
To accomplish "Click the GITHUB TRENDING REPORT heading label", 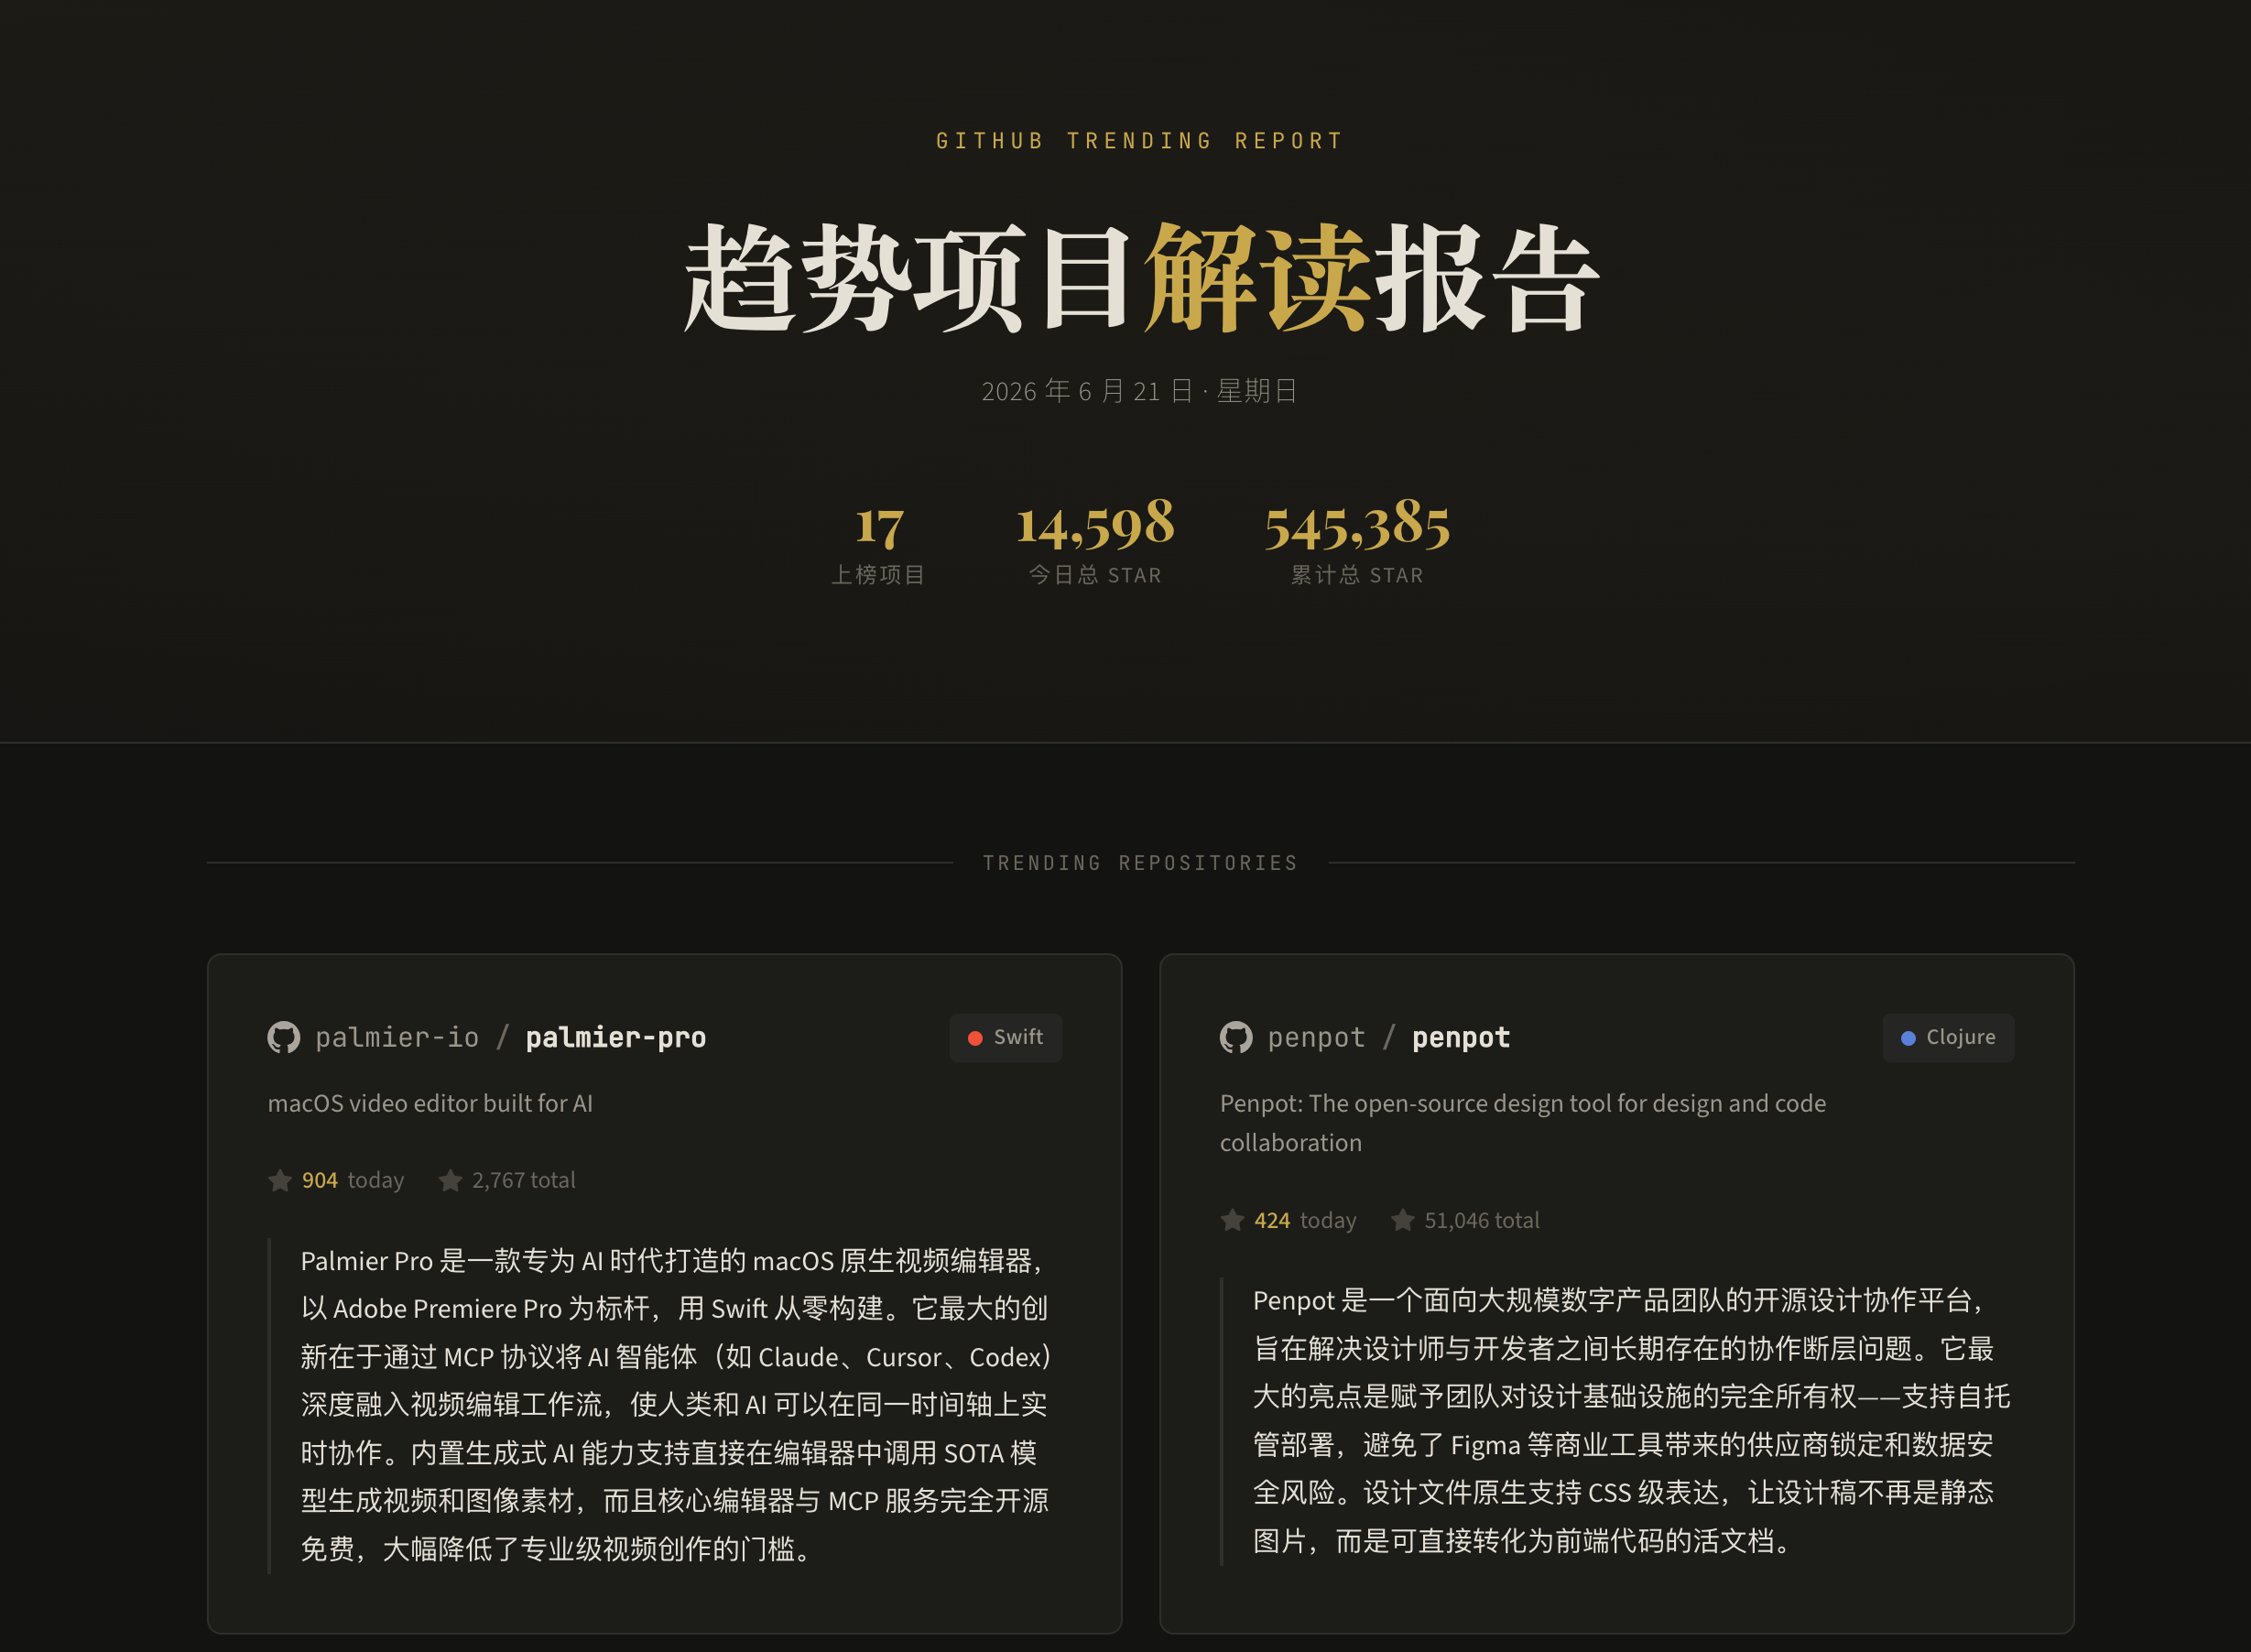I will tap(1140, 141).
